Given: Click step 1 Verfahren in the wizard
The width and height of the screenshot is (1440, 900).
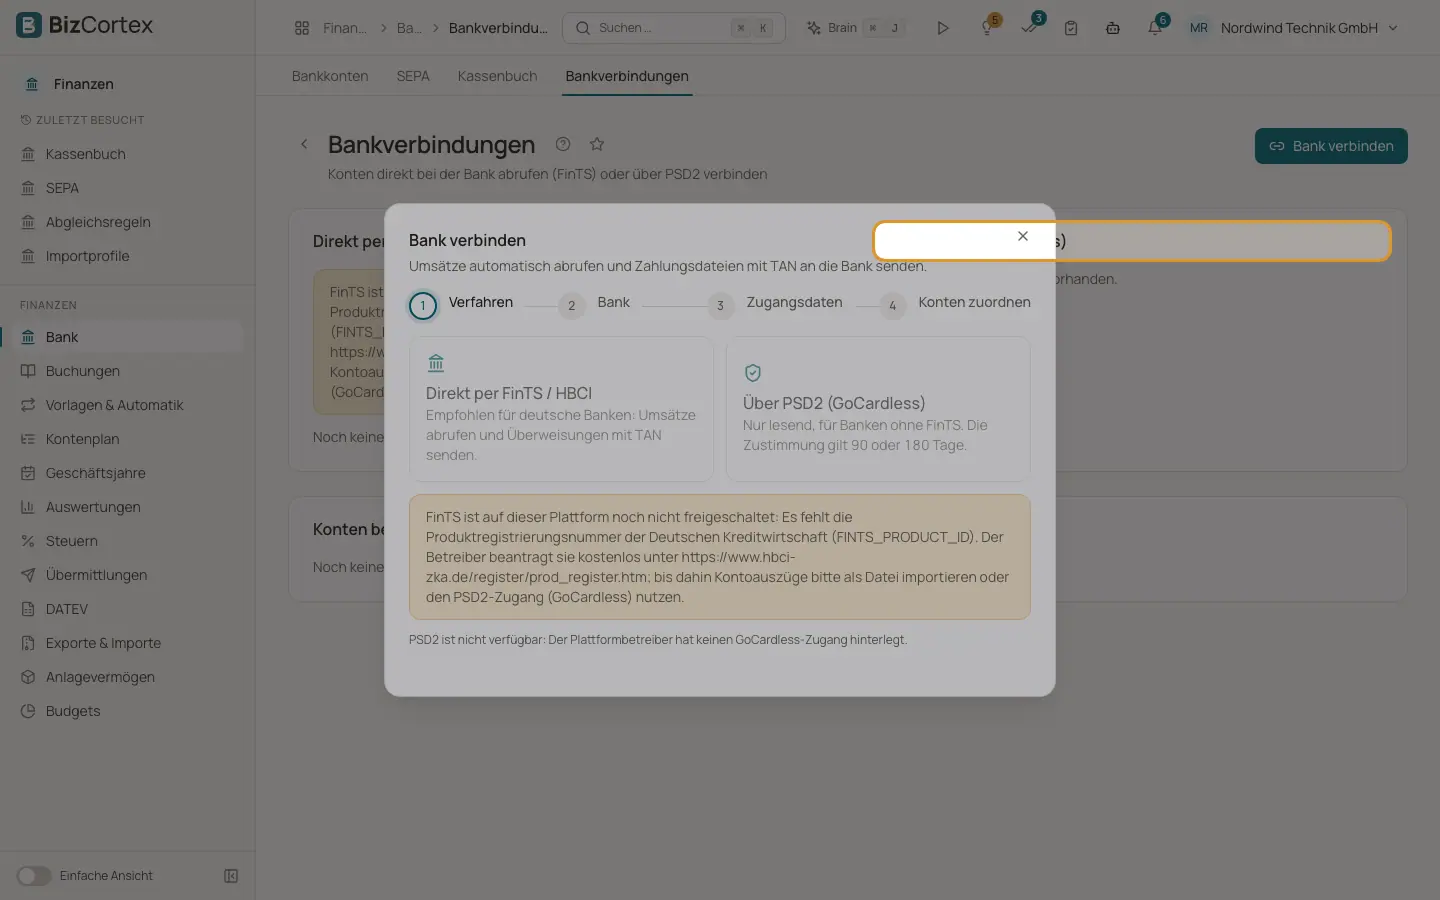Looking at the screenshot, I should point(461,304).
